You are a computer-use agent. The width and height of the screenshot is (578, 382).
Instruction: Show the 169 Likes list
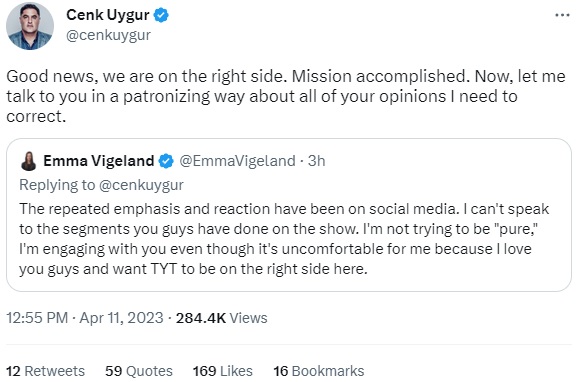pos(223,371)
